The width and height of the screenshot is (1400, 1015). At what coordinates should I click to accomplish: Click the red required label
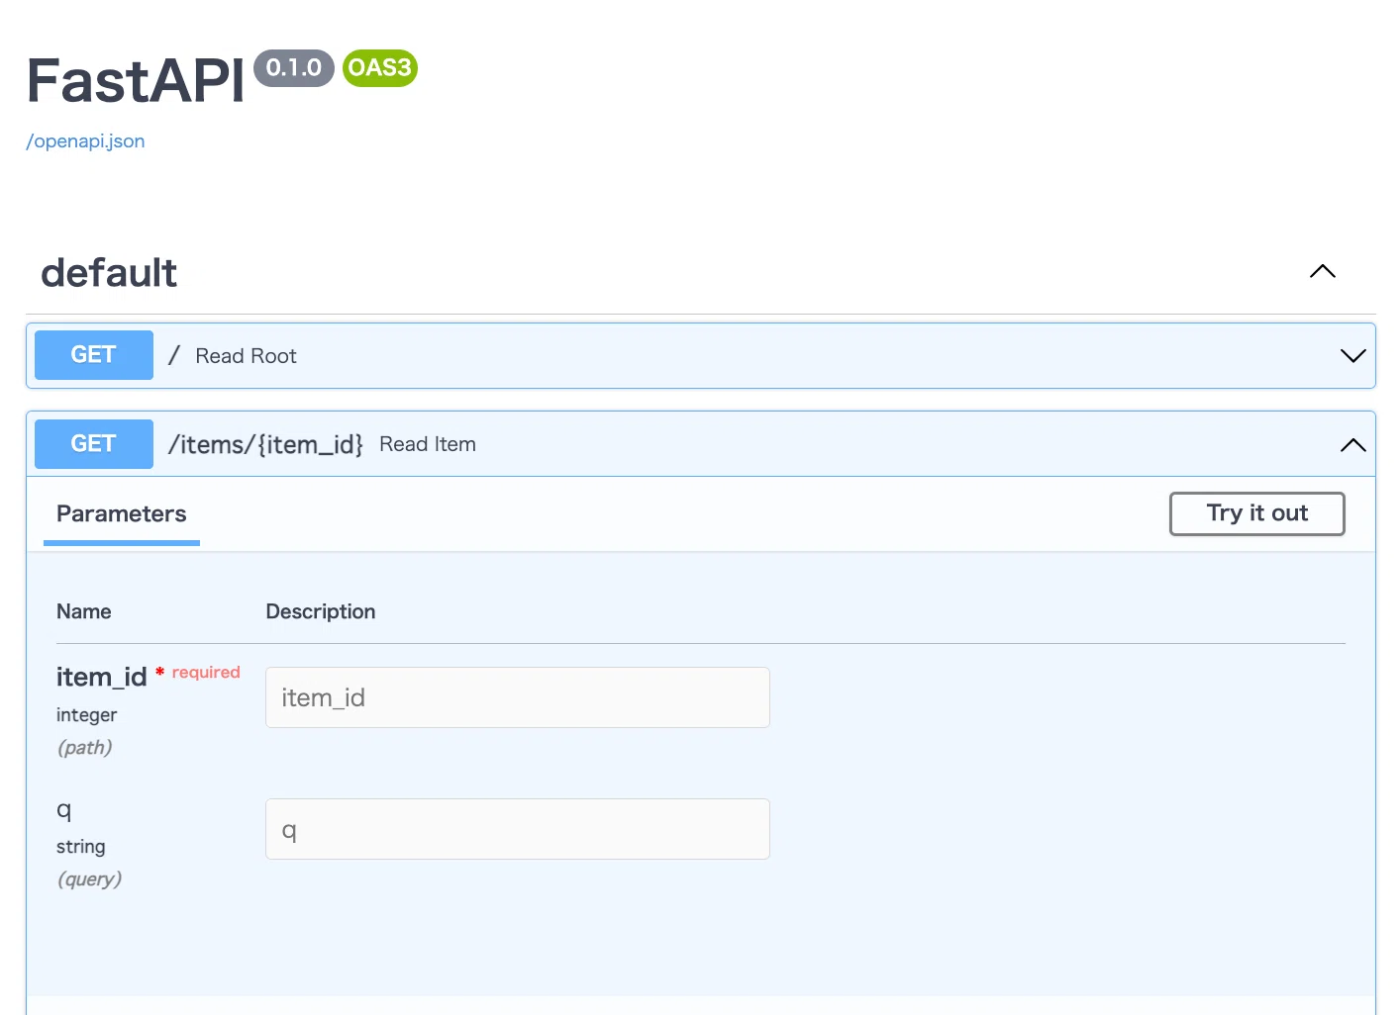(x=205, y=672)
